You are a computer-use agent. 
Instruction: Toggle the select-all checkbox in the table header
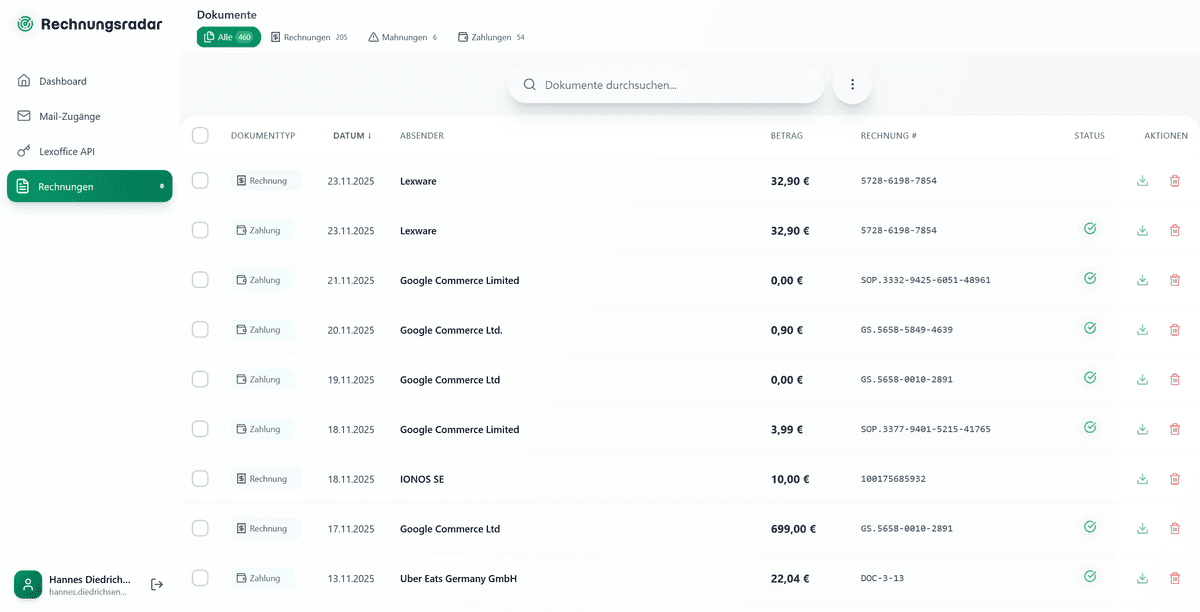click(x=200, y=135)
